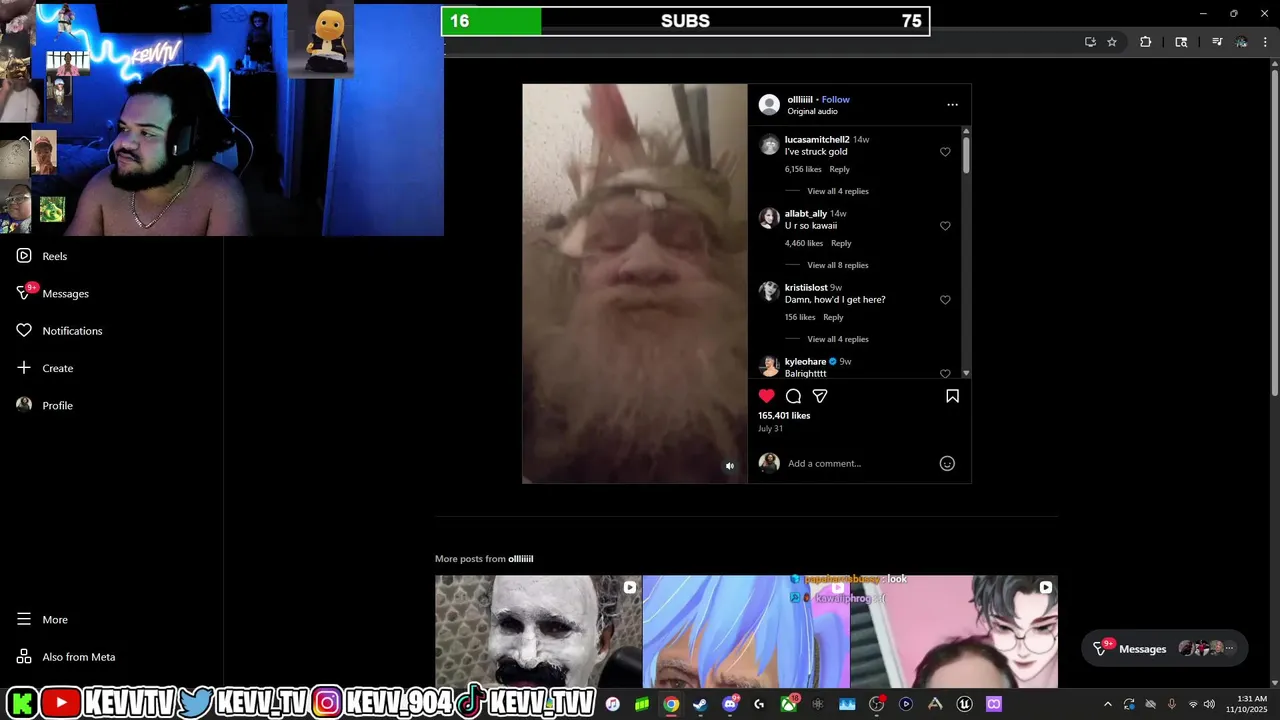Reply to allabt_ally's comment

841,243
